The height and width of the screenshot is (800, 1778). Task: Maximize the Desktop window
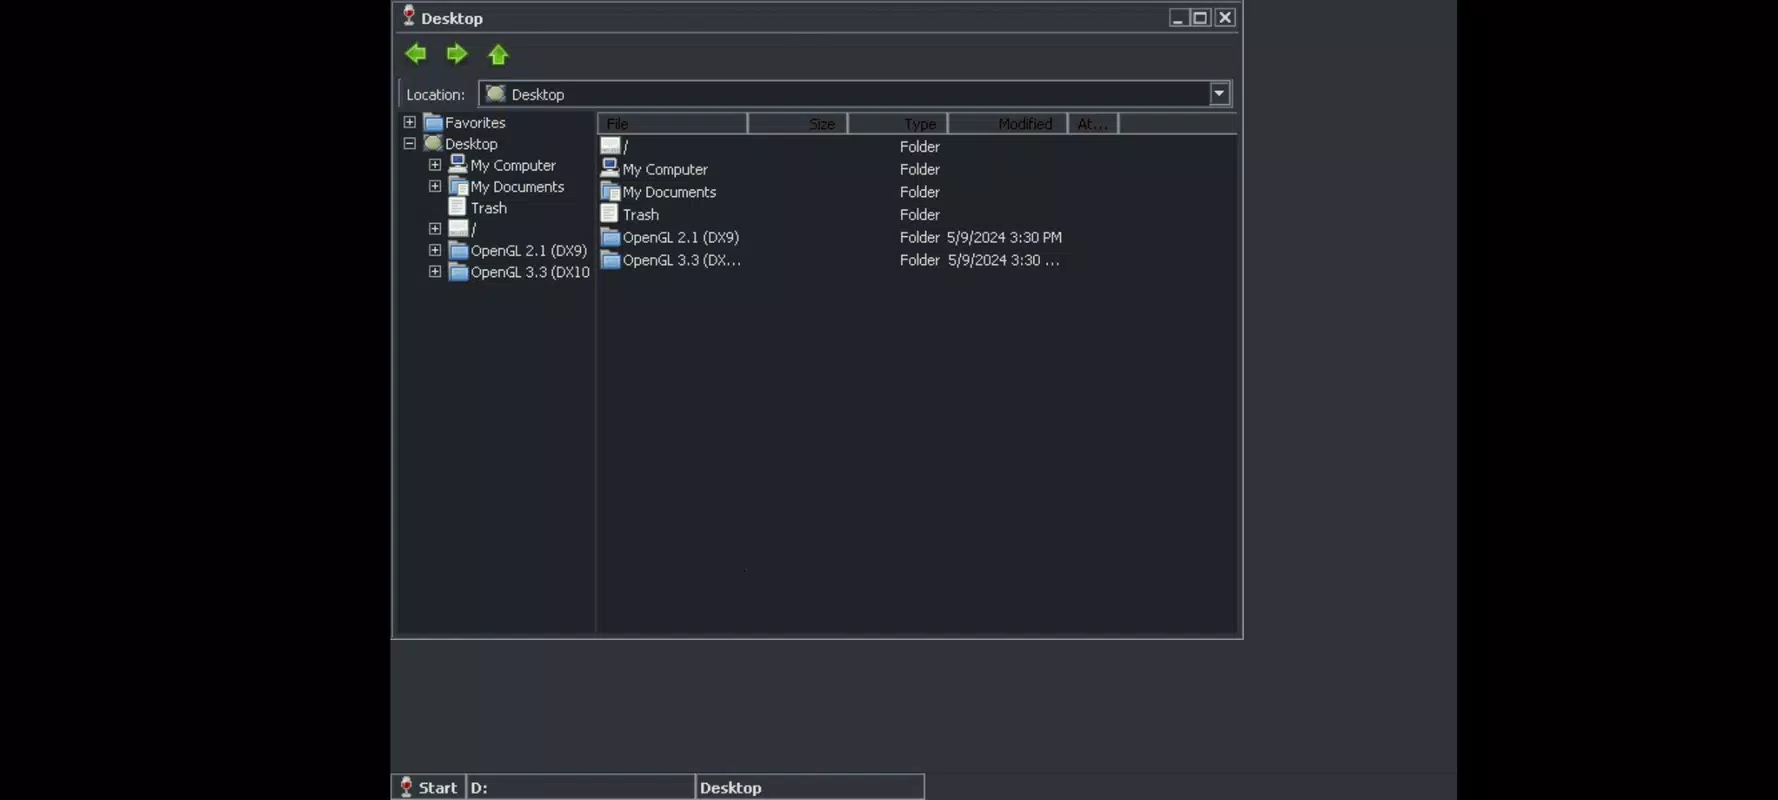1201,17
